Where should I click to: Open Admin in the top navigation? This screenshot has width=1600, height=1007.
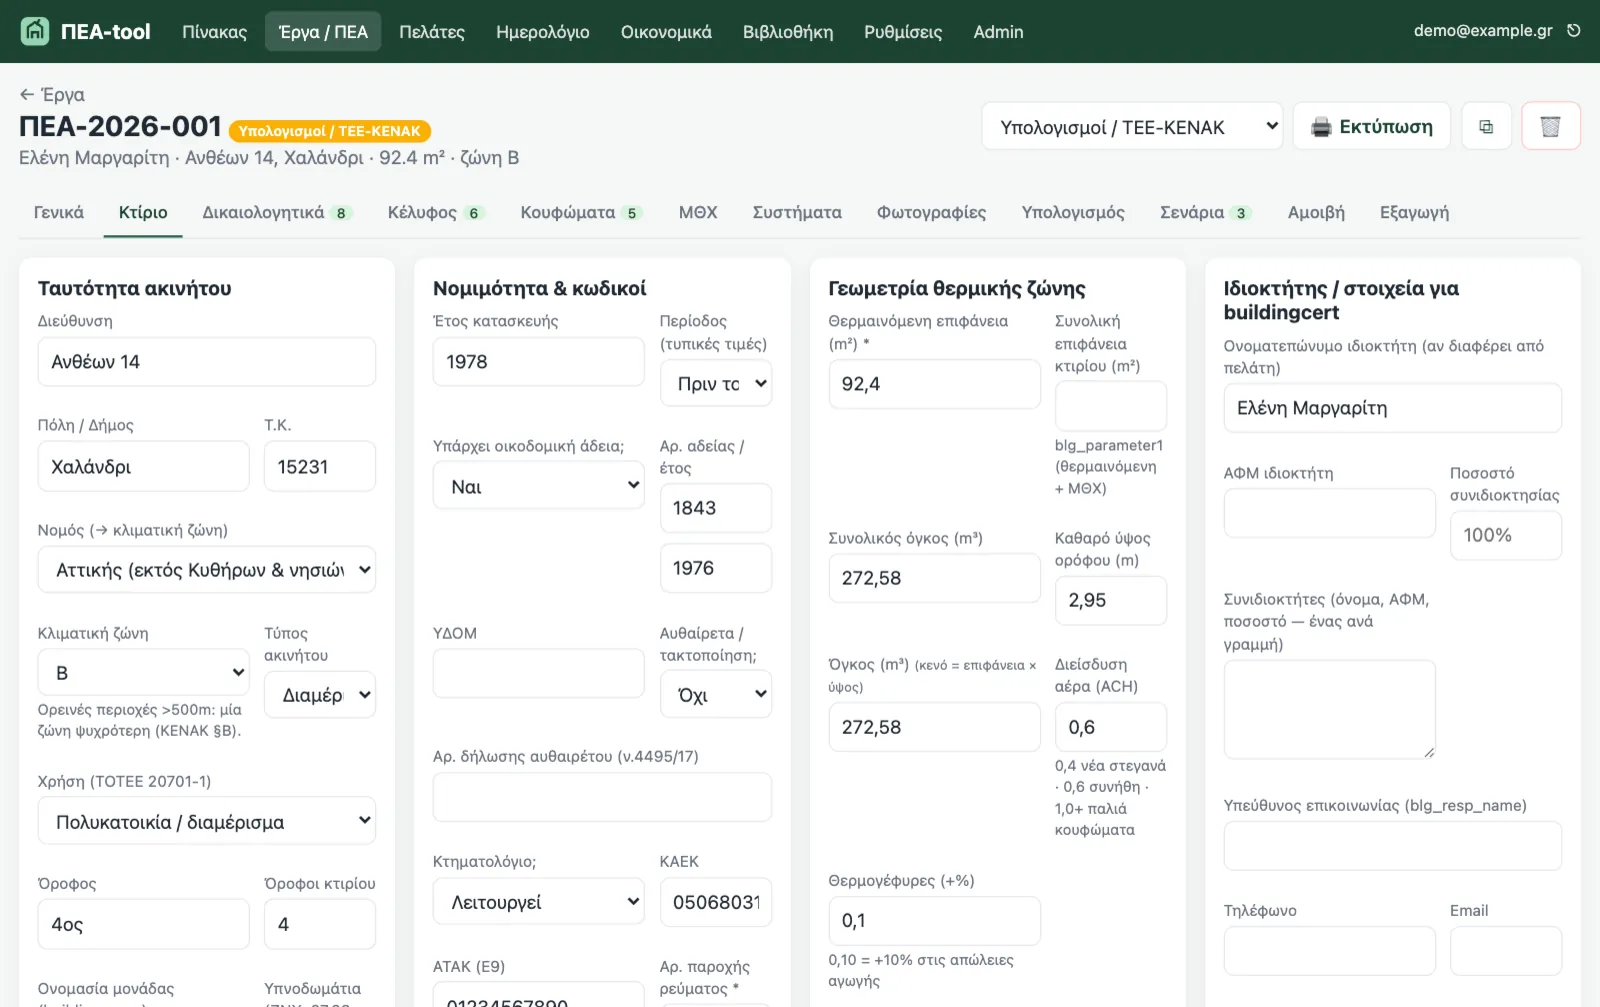998,32
